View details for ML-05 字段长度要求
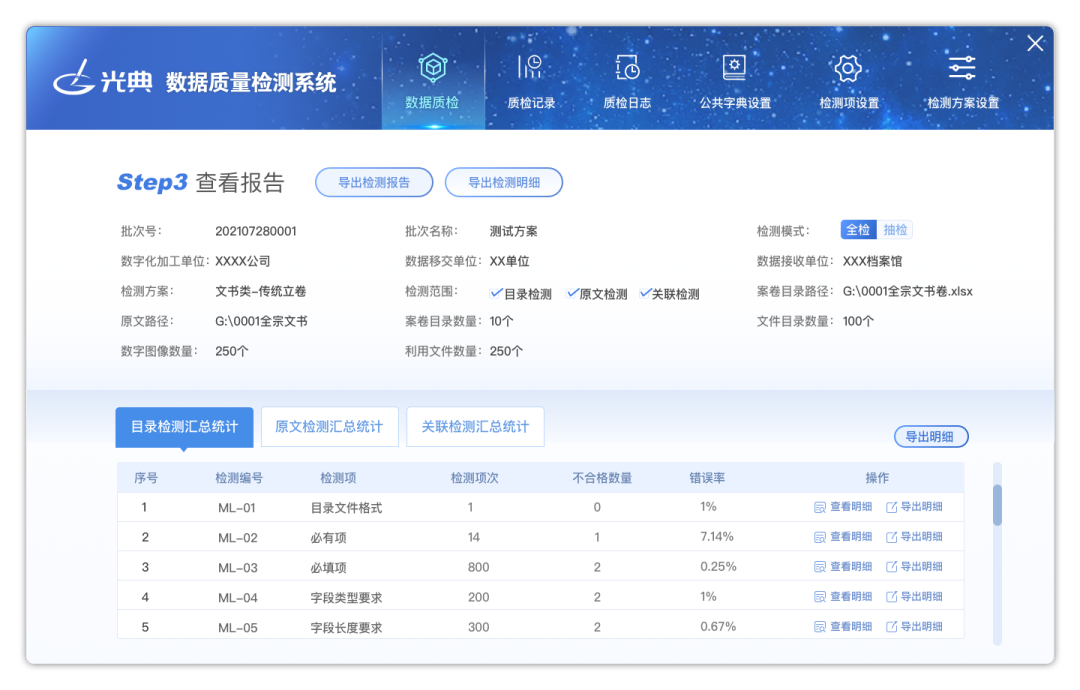This screenshot has height=690, width=1080. coord(843,627)
